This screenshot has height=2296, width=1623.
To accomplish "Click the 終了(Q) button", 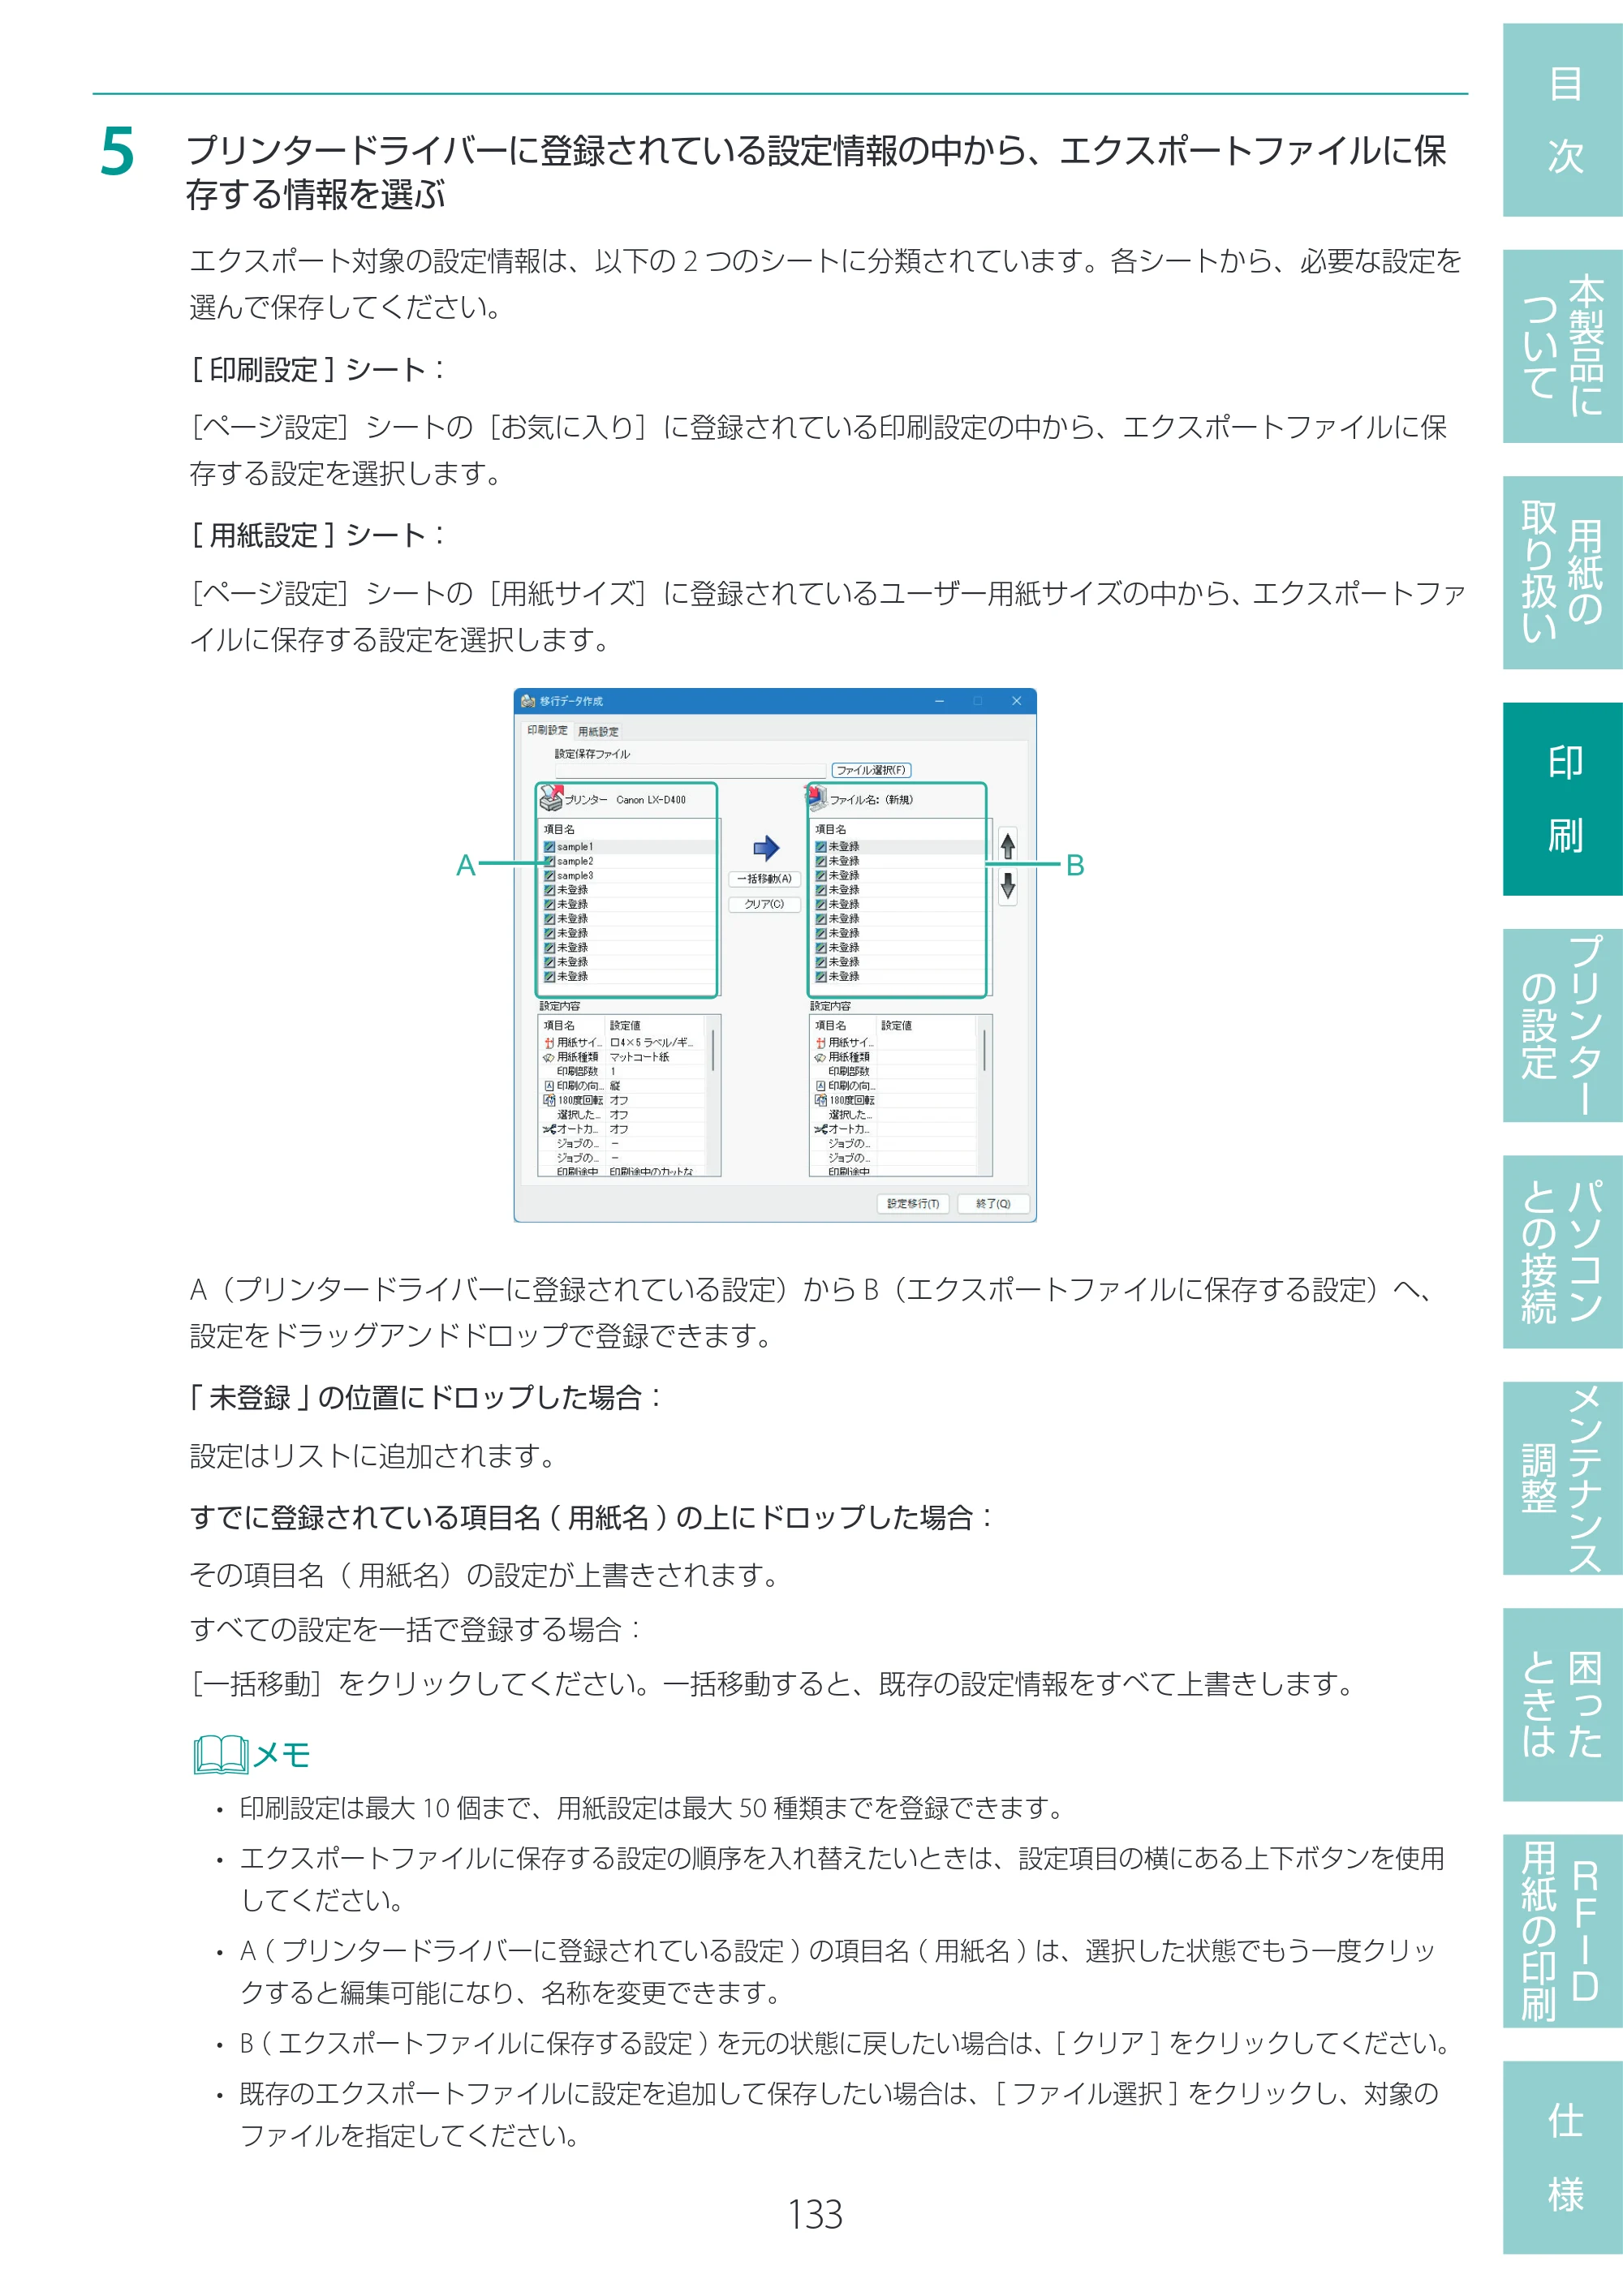I will tap(993, 1204).
